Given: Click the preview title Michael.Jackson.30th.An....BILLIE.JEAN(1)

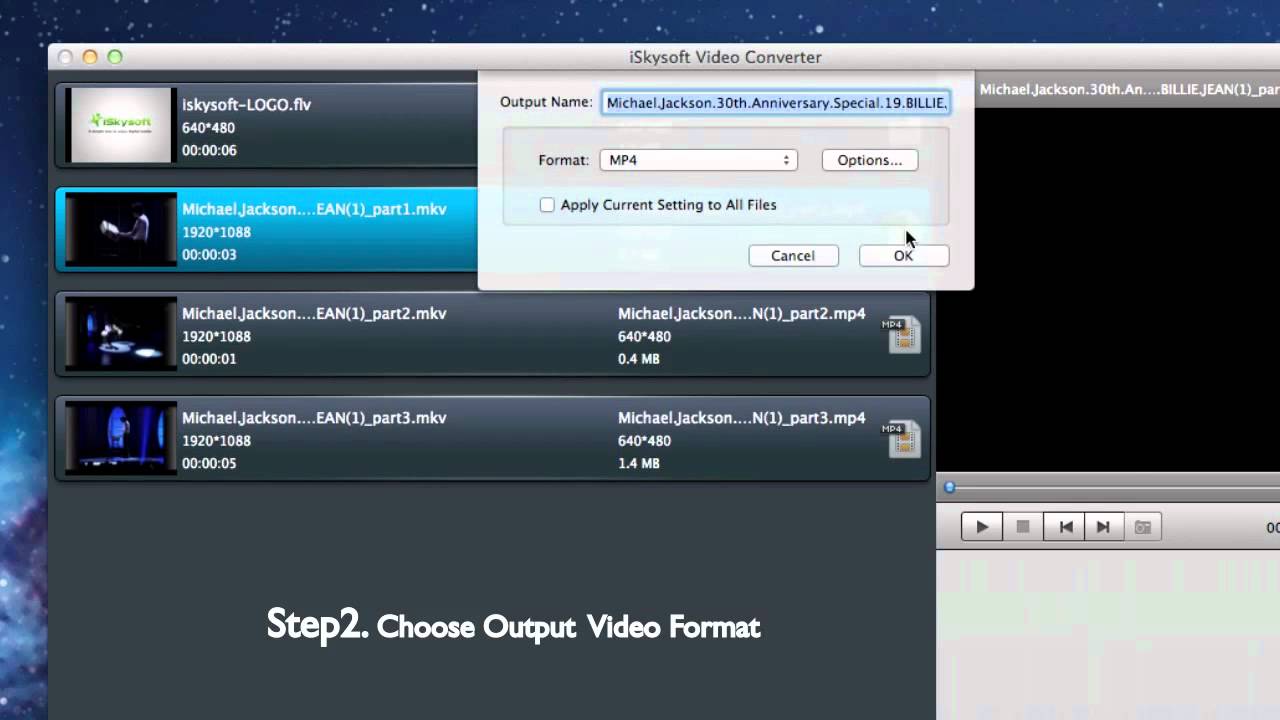Looking at the screenshot, I should click(x=1129, y=89).
